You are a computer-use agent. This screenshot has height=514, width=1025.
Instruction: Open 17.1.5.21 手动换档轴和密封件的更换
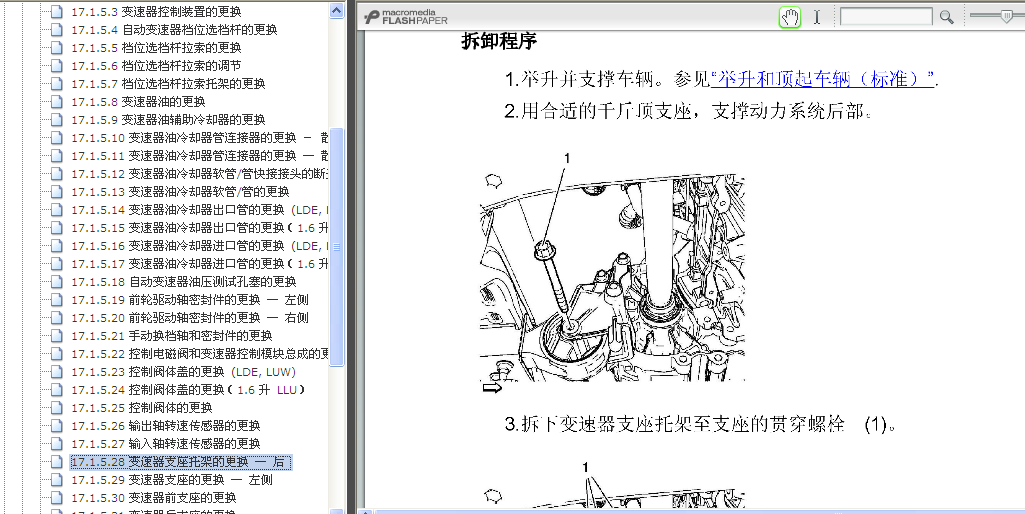[171, 335]
